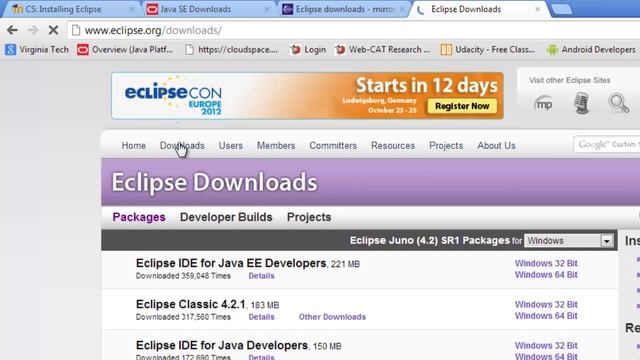Viewport: 640px width, 360px height.
Task: Click the Google Custom Search field
Action: pos(607,144)
